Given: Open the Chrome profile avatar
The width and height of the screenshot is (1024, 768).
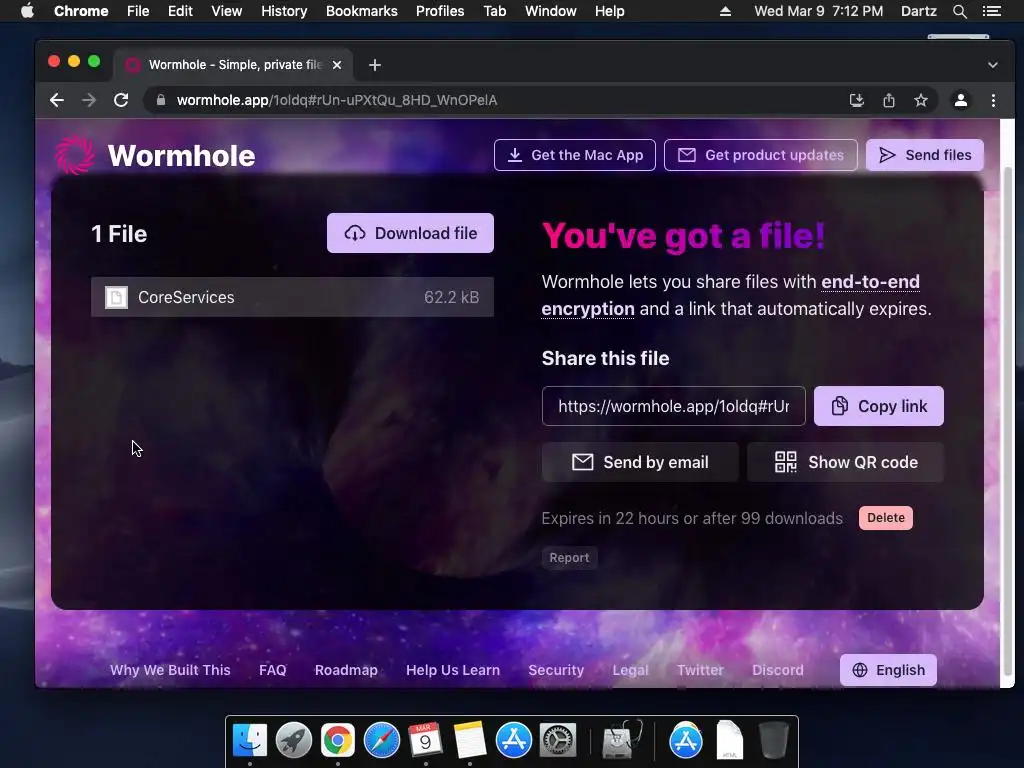Looking at the screenshot, I should 961,100.
